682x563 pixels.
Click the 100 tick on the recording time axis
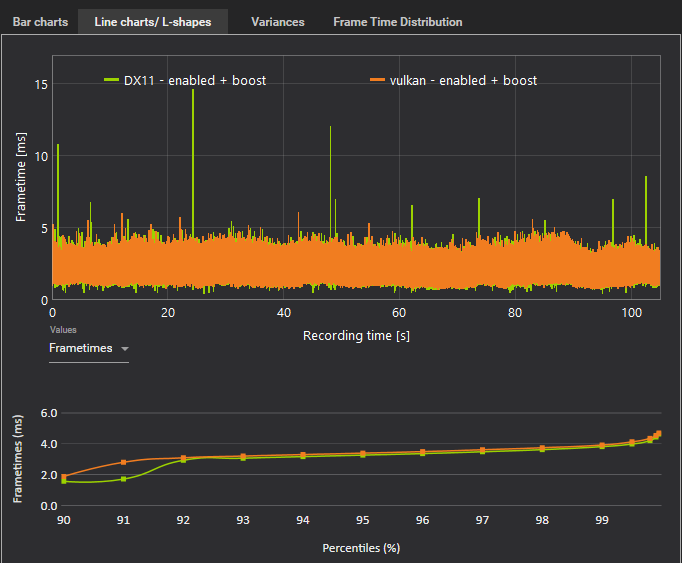[x=632, y=312]
